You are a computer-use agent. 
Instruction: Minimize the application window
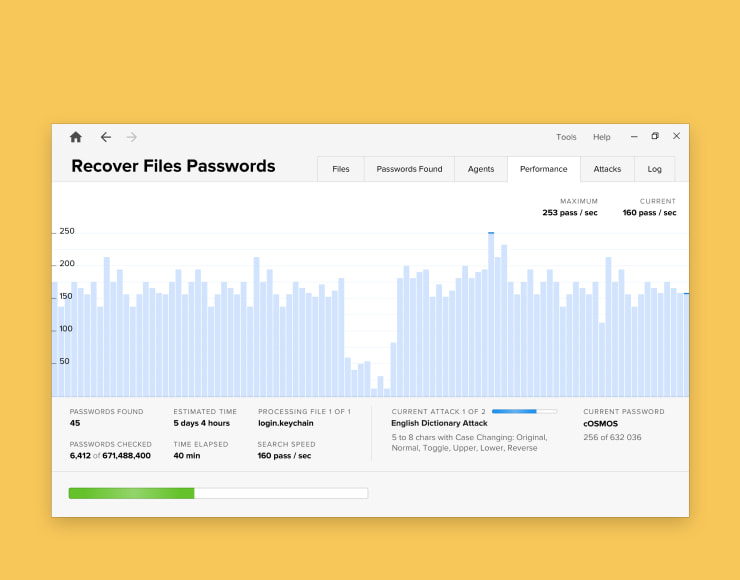(x=634, y=137)
